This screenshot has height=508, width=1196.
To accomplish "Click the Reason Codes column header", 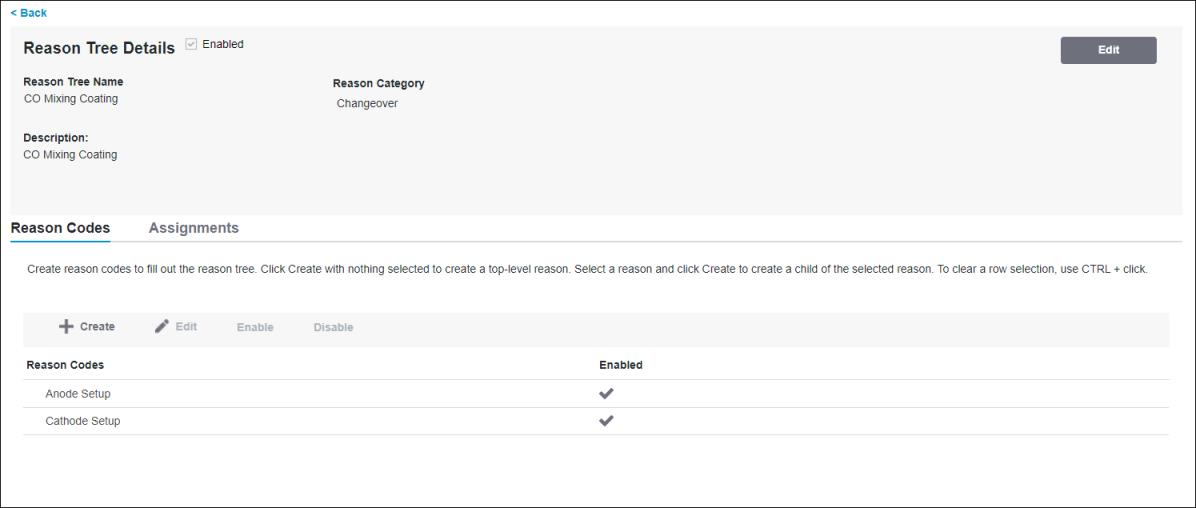I will pyautogui.click(x=66, y=365).
